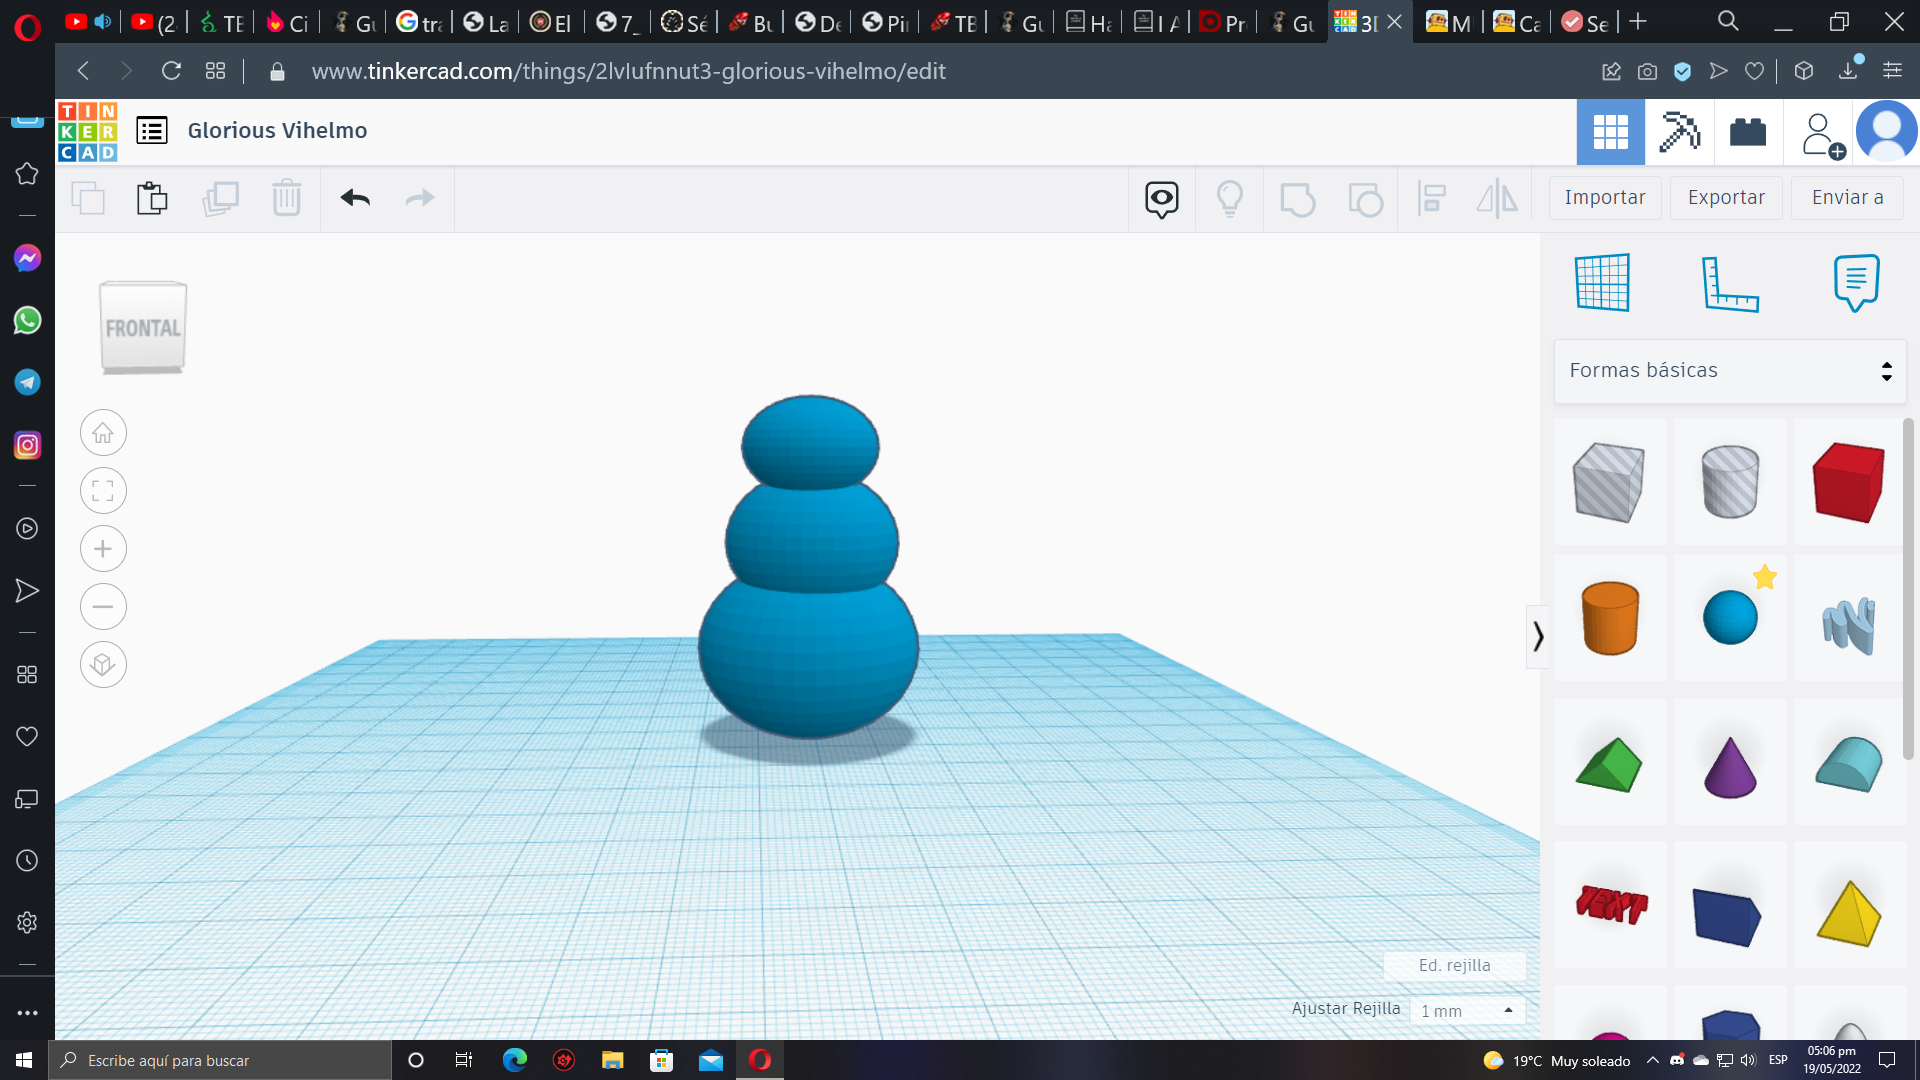
Task: Zoom in with the plus button
Action: pyautogui.click(x=103, y=549)
